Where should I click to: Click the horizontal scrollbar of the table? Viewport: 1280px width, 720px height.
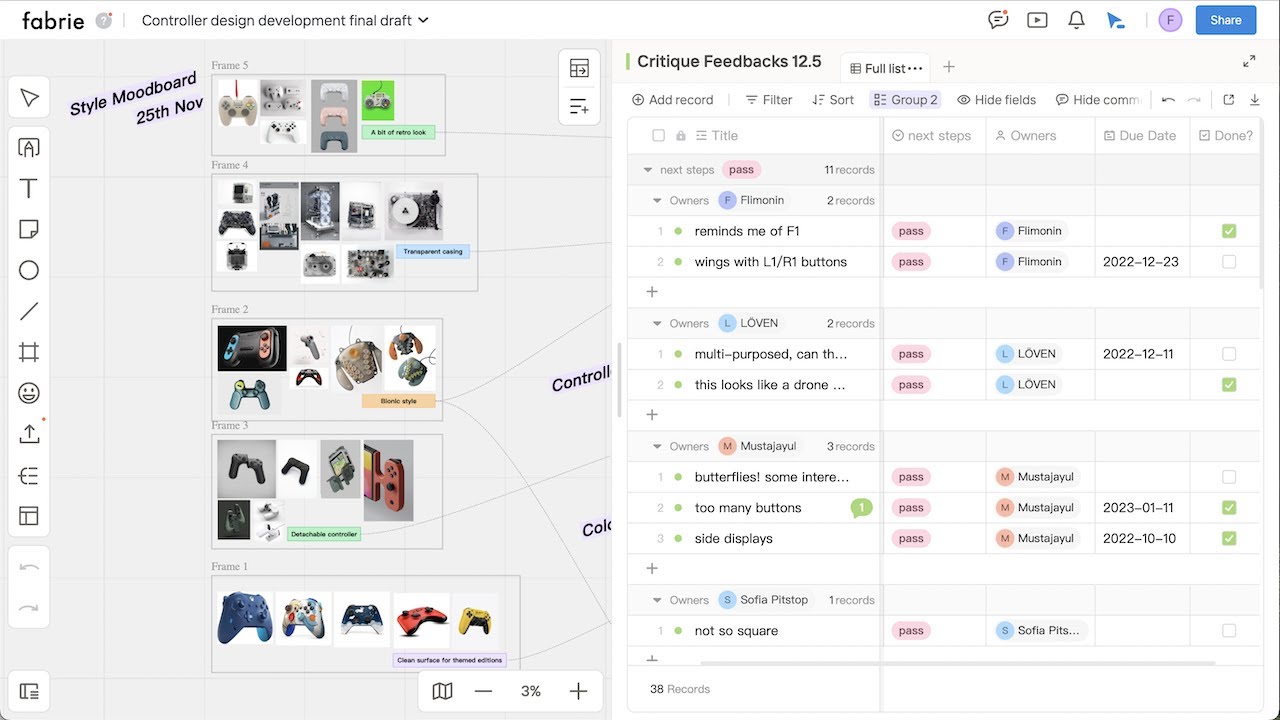(957, 663)
